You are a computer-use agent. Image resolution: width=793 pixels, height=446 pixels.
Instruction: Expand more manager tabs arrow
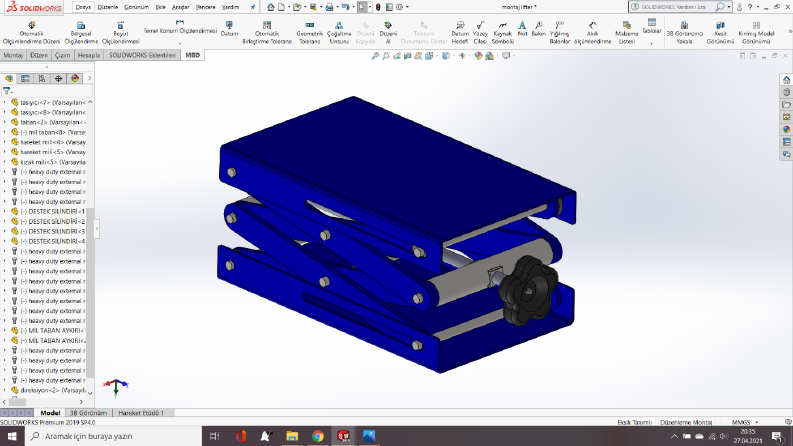coord(90,78)
